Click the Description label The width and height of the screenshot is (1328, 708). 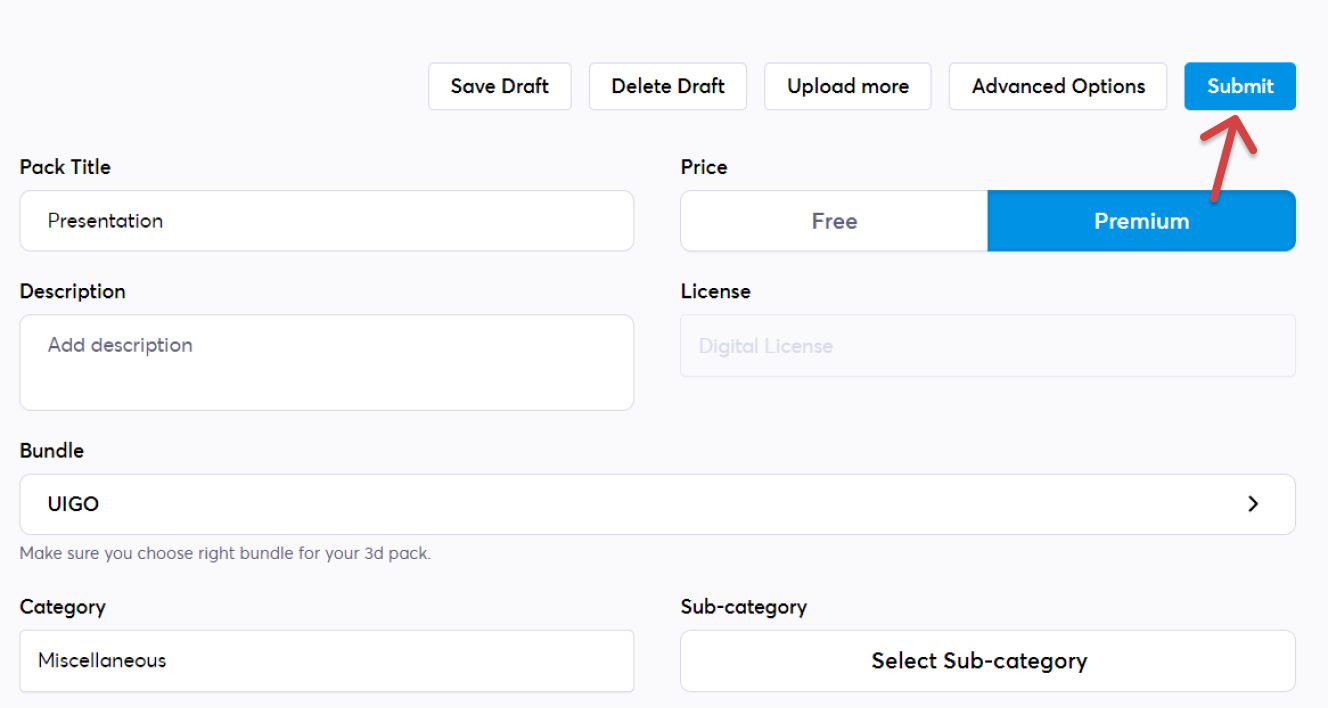(73, 291)
